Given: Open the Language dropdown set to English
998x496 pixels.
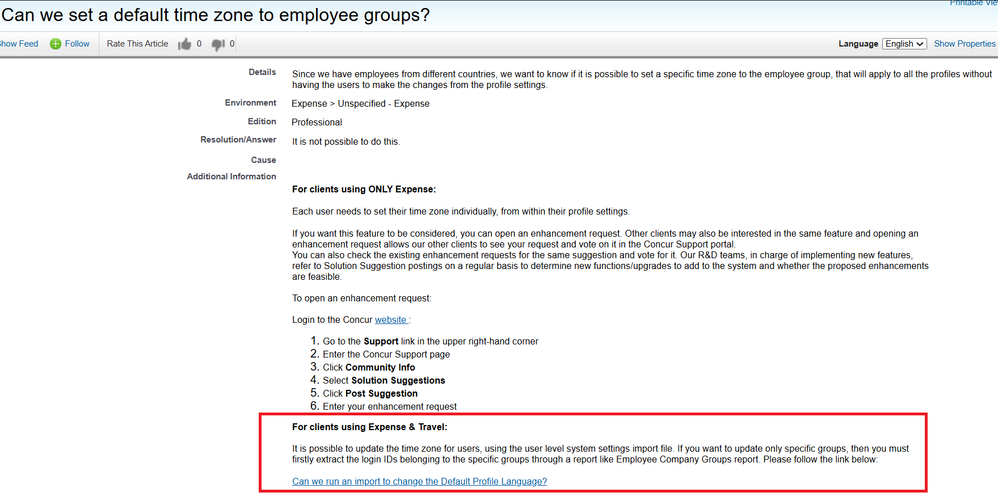Looking at the screenshot, I should tap(904, 44).
